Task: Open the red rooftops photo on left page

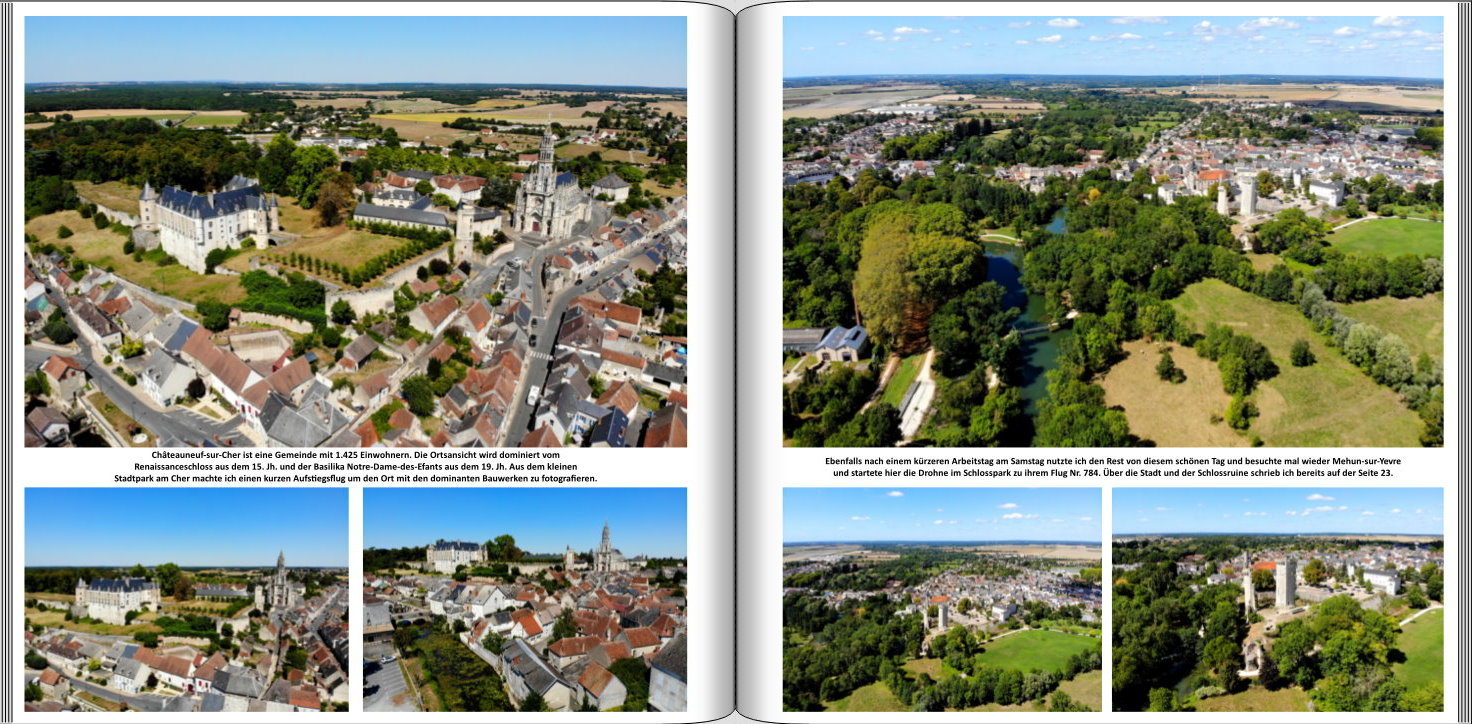Action: 524,599
